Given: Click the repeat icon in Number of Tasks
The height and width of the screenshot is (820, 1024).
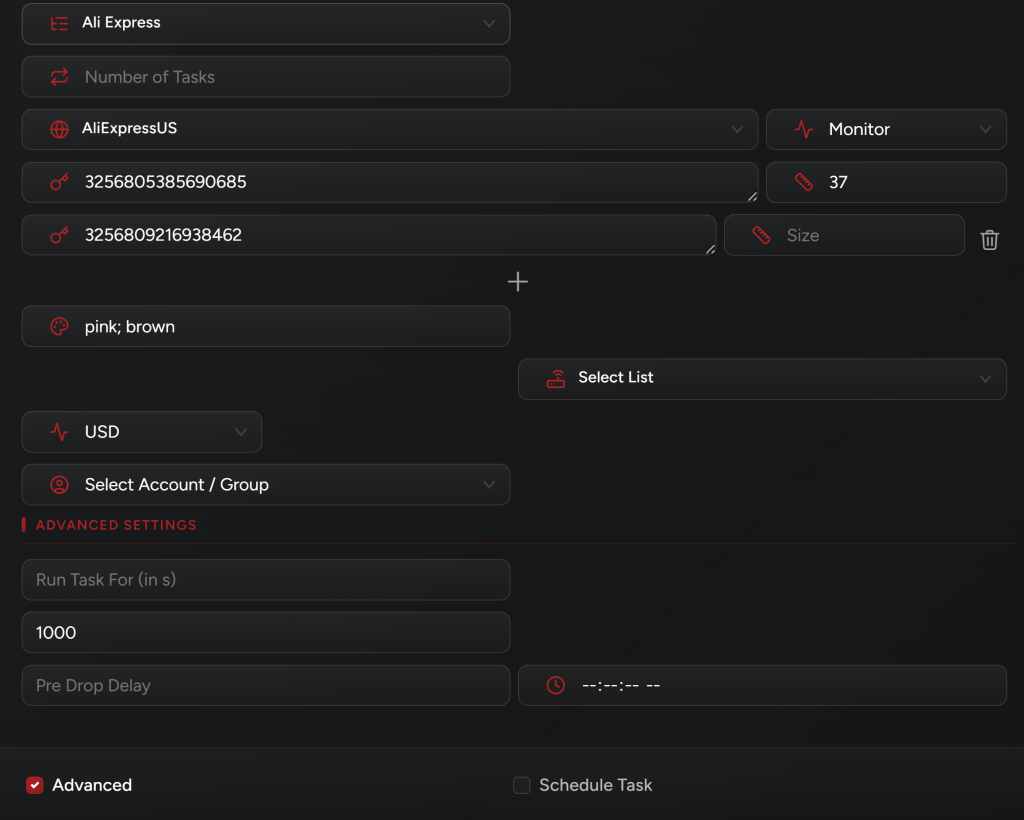Looking at the screenshot, I should pos(60,77).
